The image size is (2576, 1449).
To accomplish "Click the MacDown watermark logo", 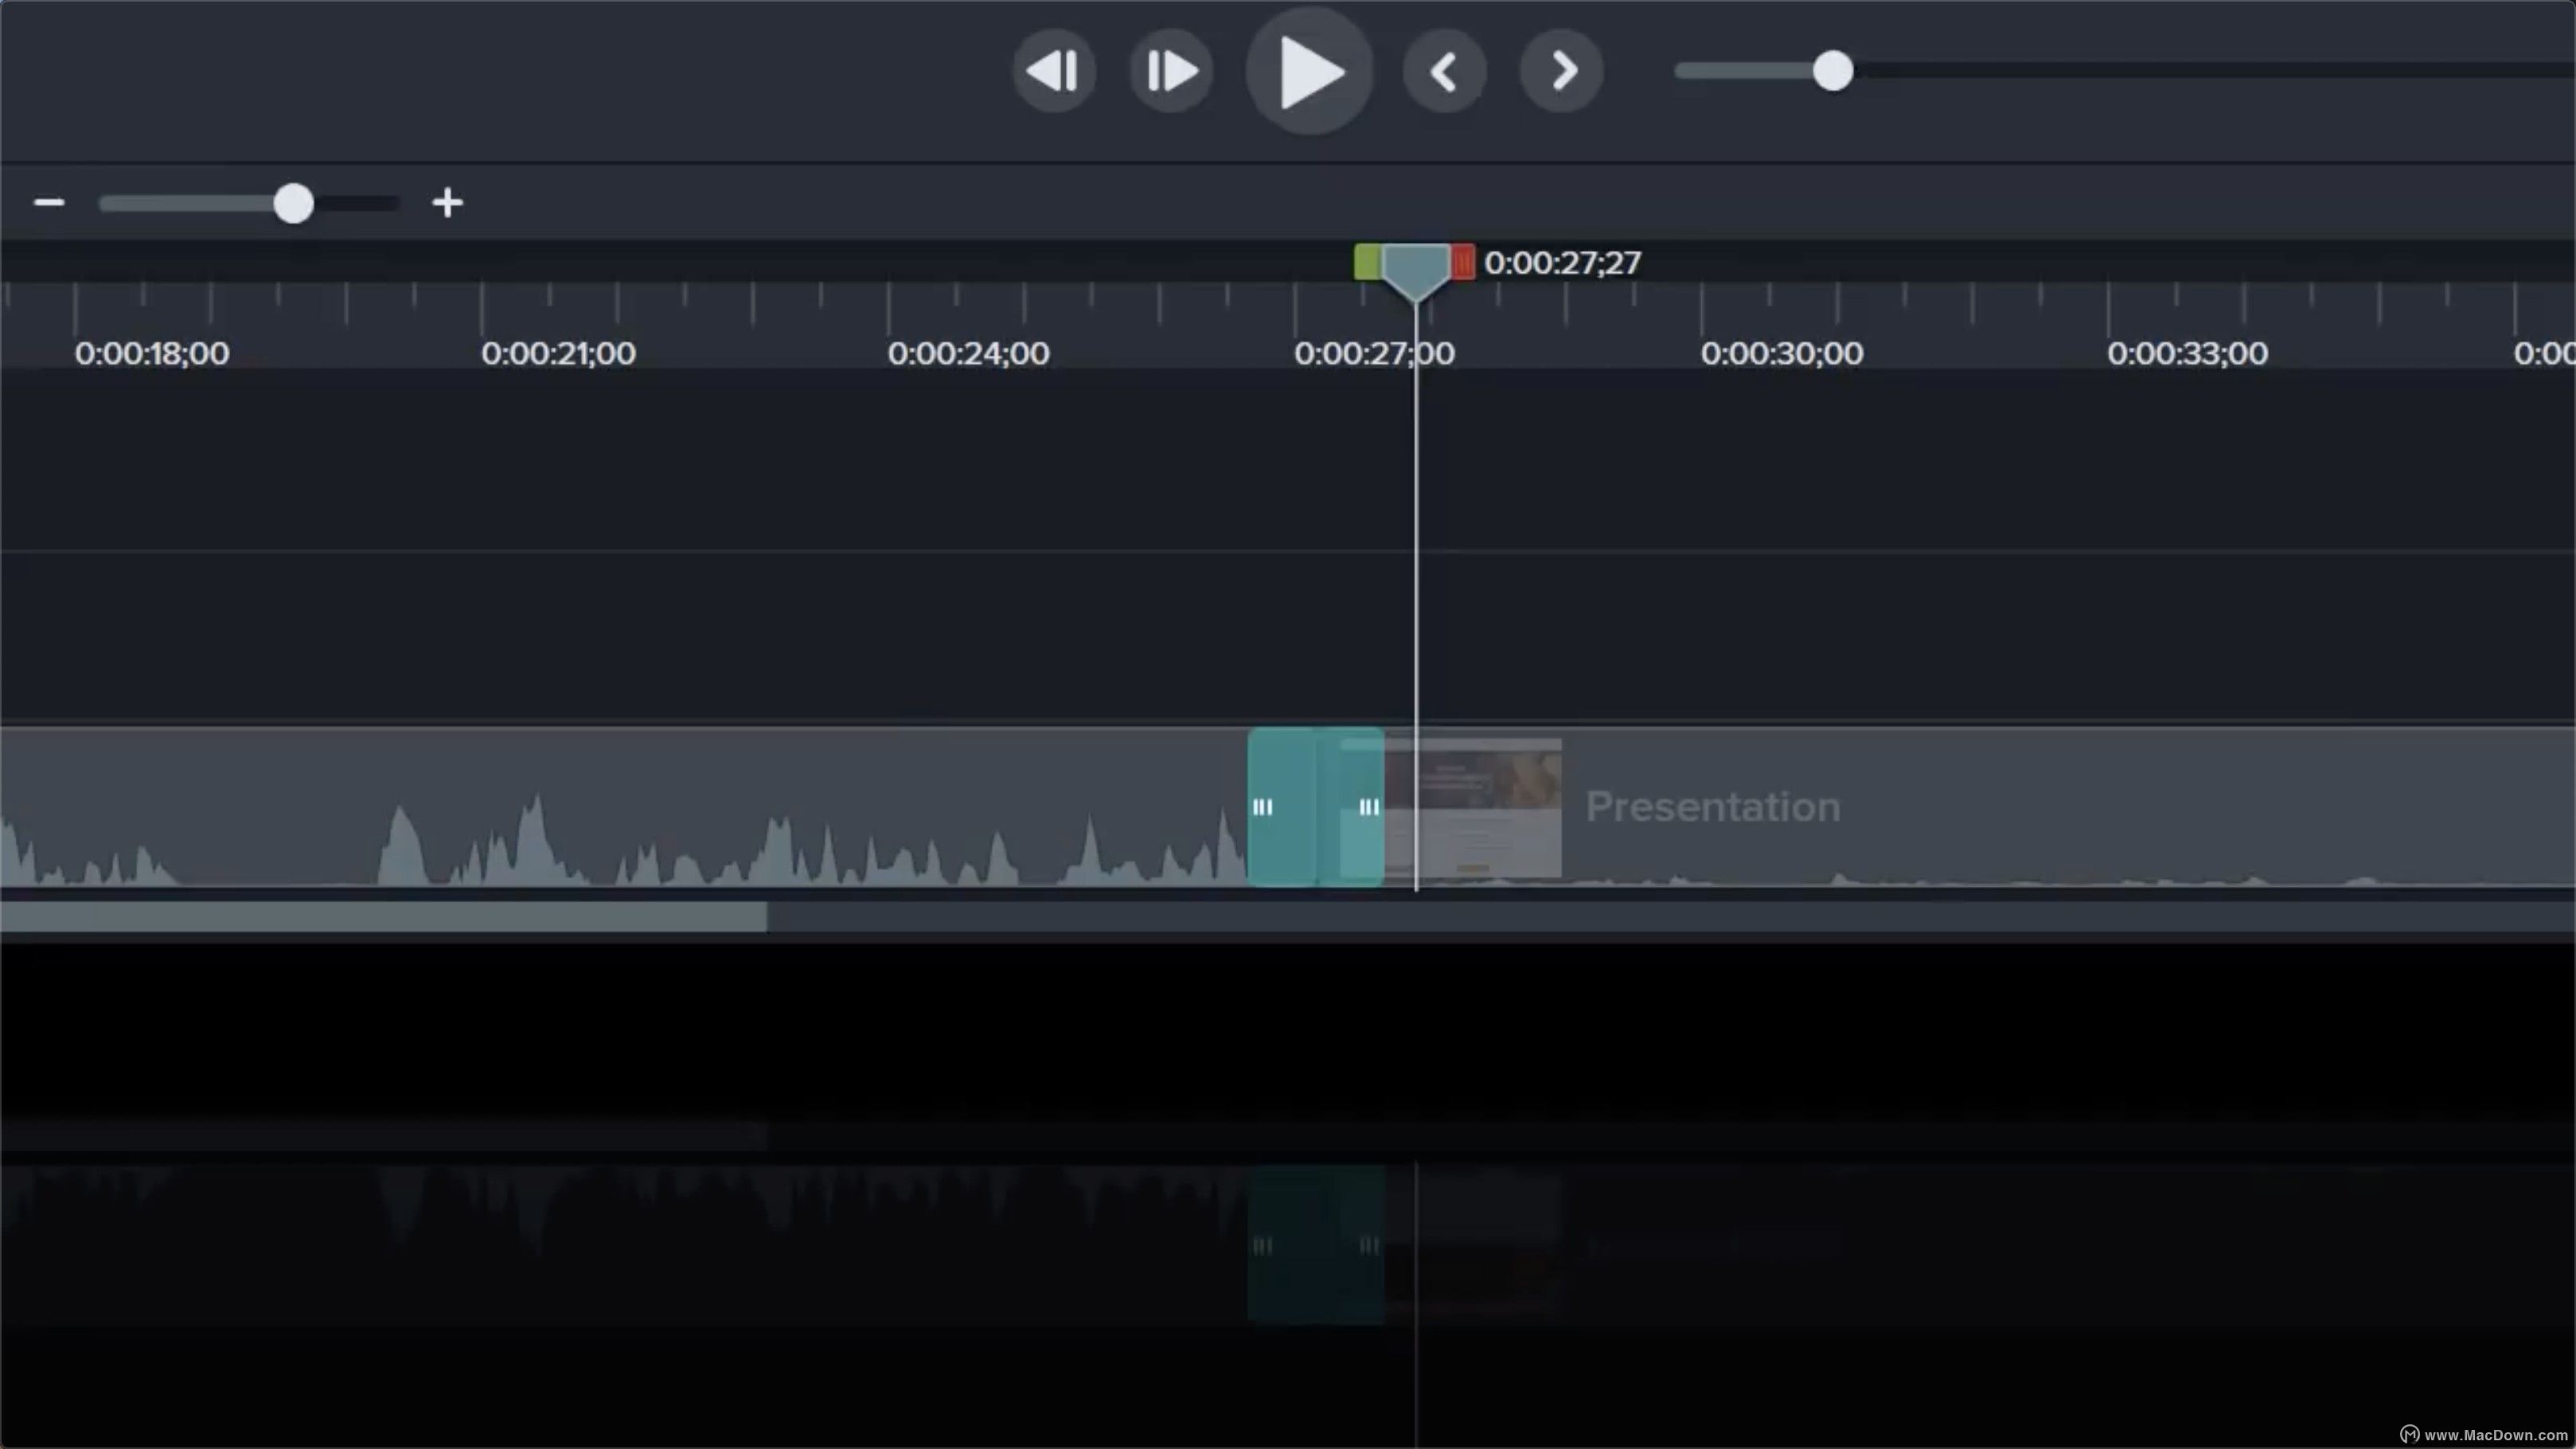I will tap(2408, 1432).
